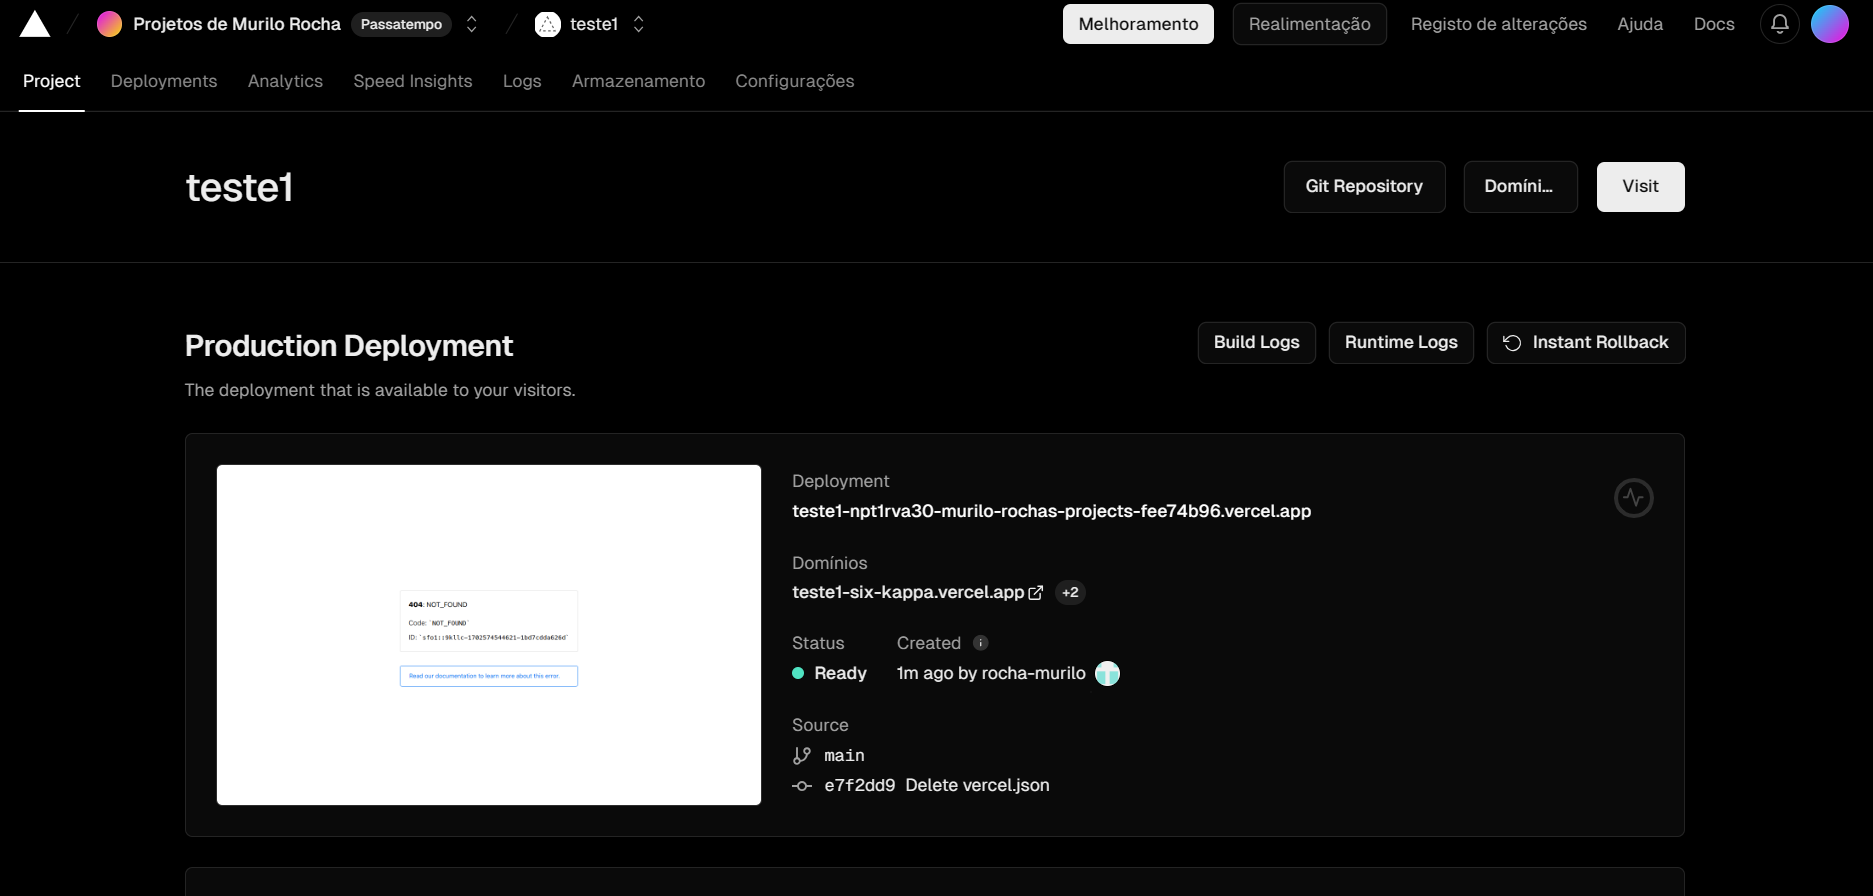Click the team avatar beside Projetos de Murilo Rocha

pyautogui.click(x=109, y=24)
